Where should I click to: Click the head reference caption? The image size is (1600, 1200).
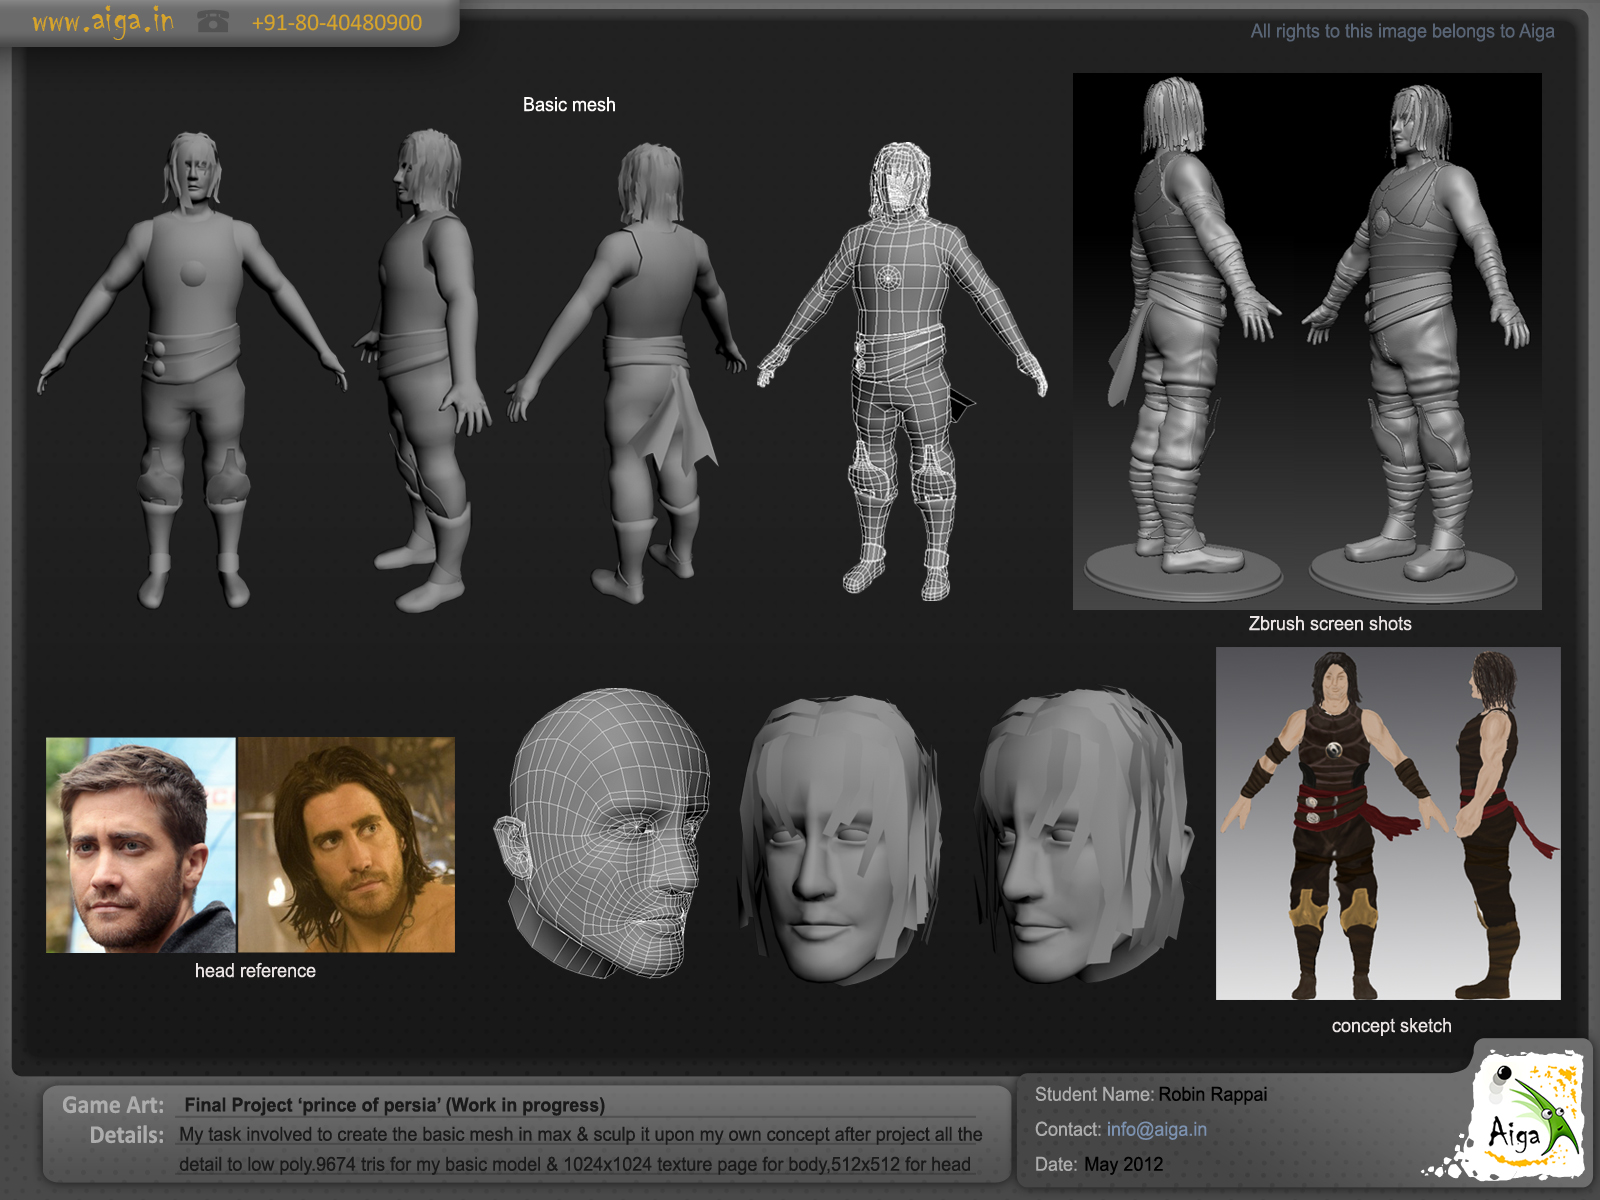point(255,970)
